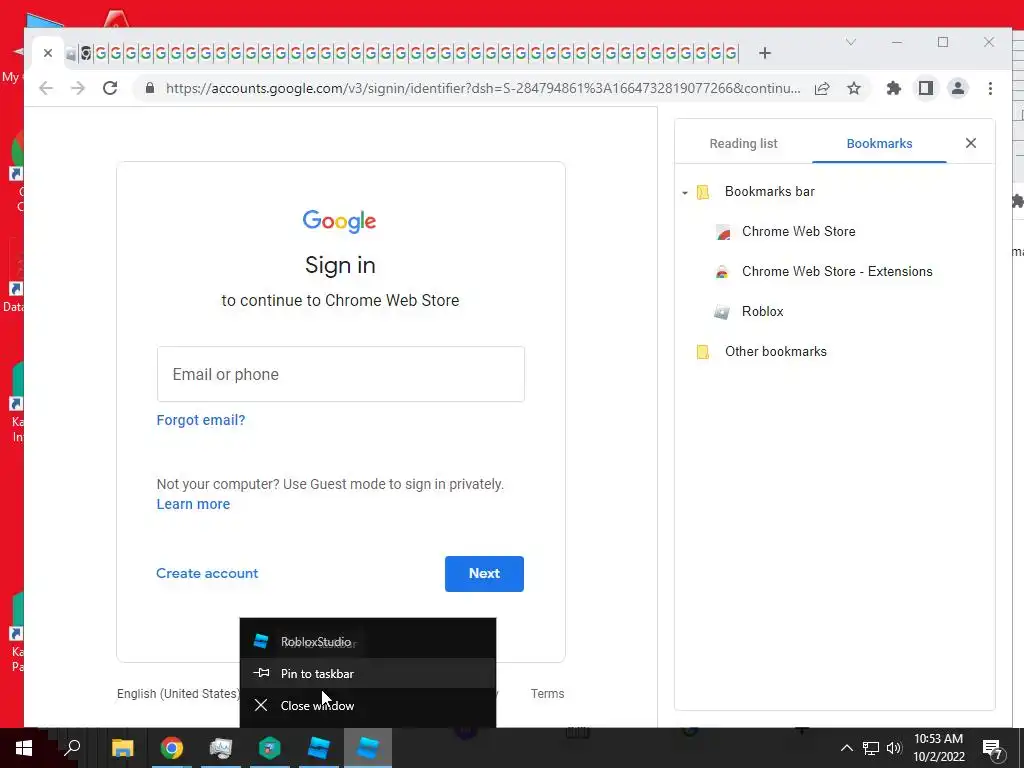This screenshot has width=1024, height=768.
Task: Toggle the side panel icon
Action: [925, 88]
